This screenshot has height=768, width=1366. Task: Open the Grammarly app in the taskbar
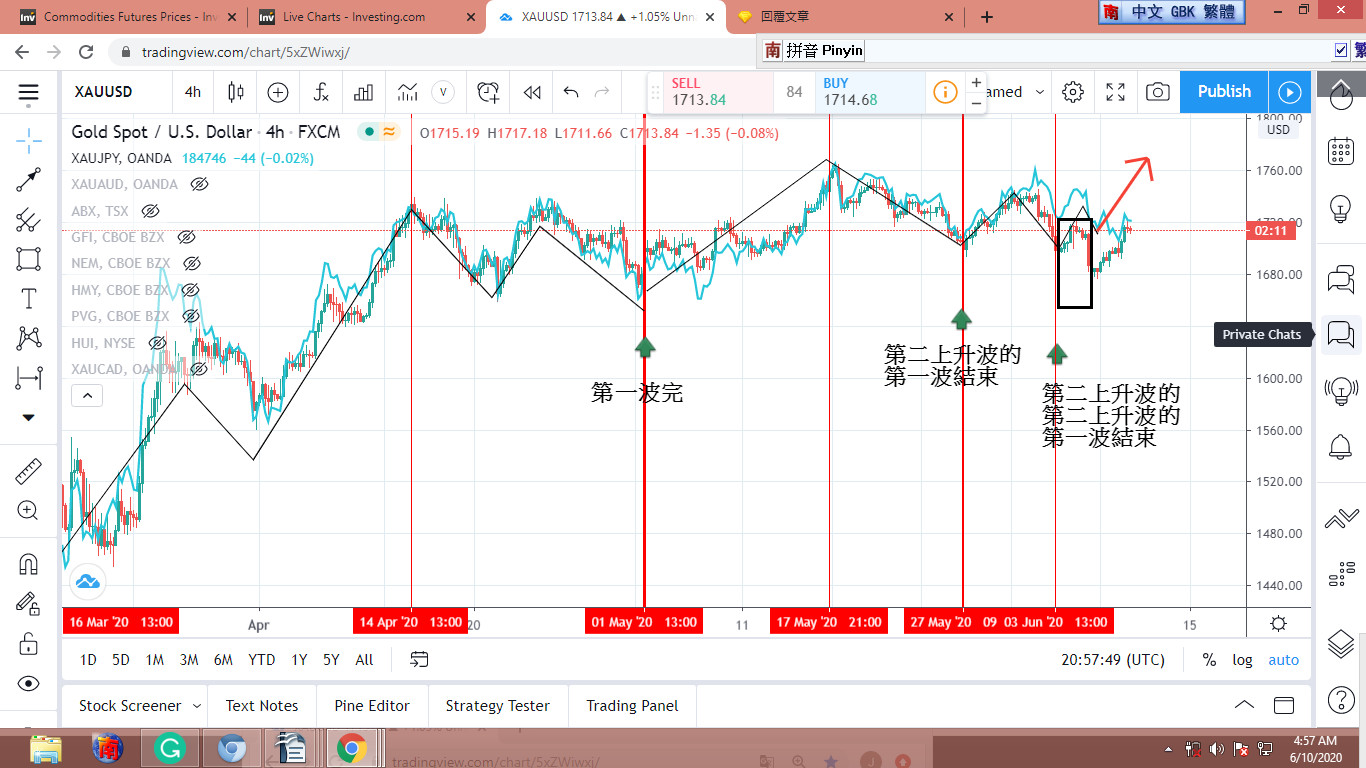coord(170,748)
